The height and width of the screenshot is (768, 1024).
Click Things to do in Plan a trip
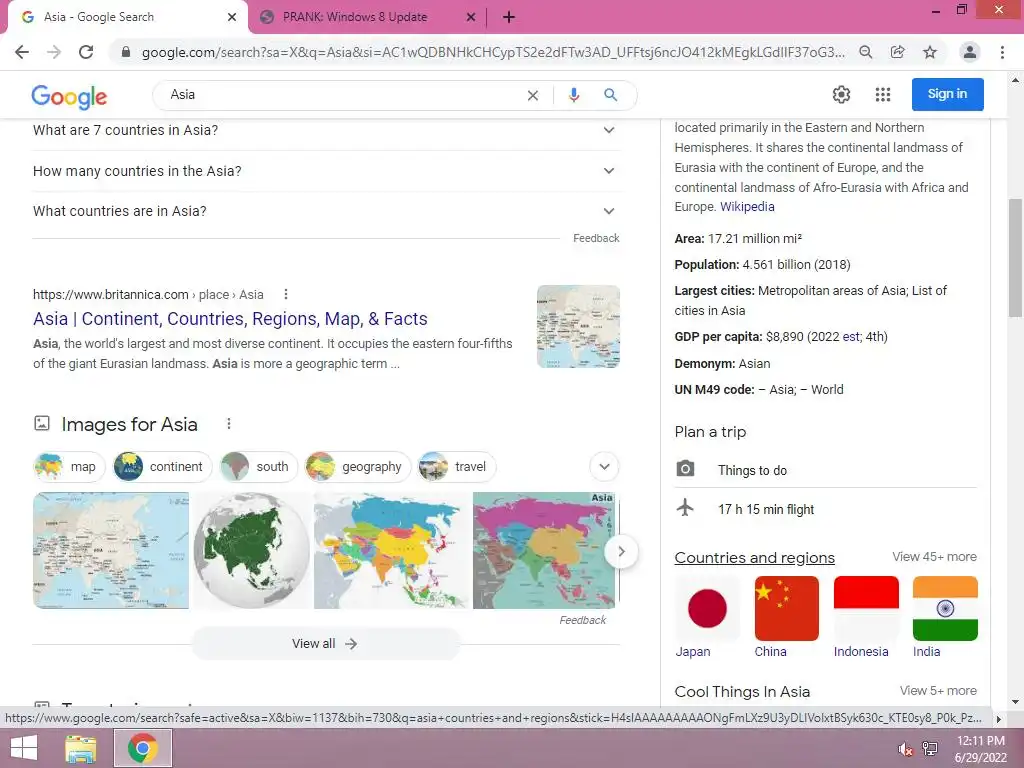(x=752, y=470)
